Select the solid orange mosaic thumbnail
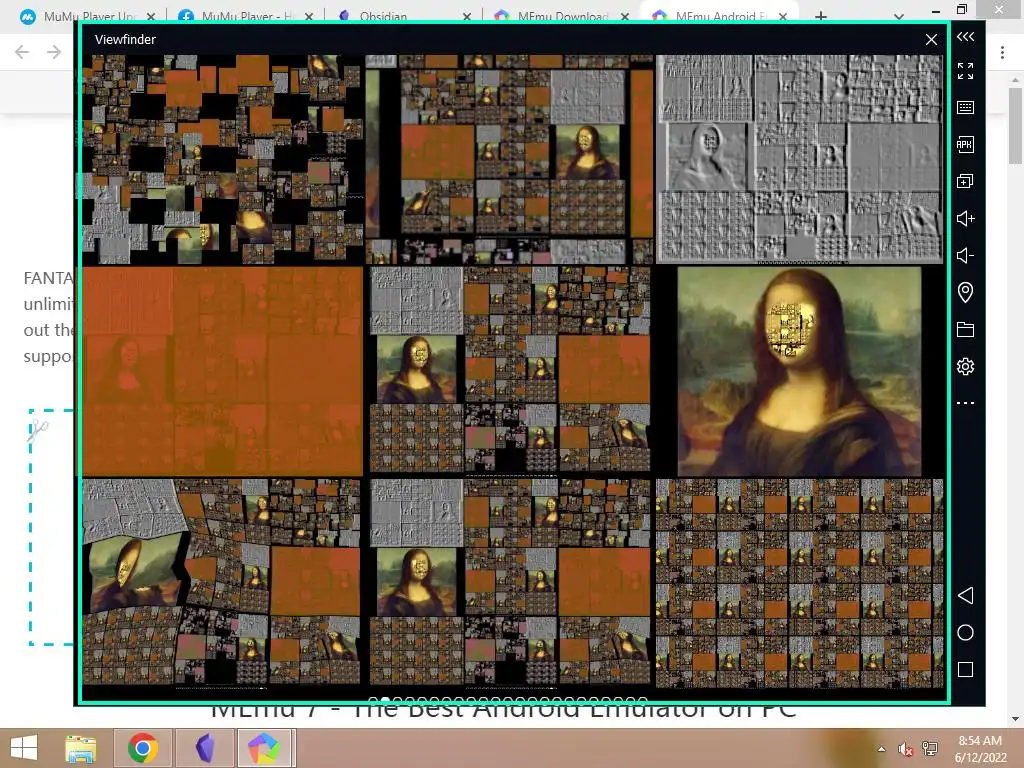 click(222, 371)
